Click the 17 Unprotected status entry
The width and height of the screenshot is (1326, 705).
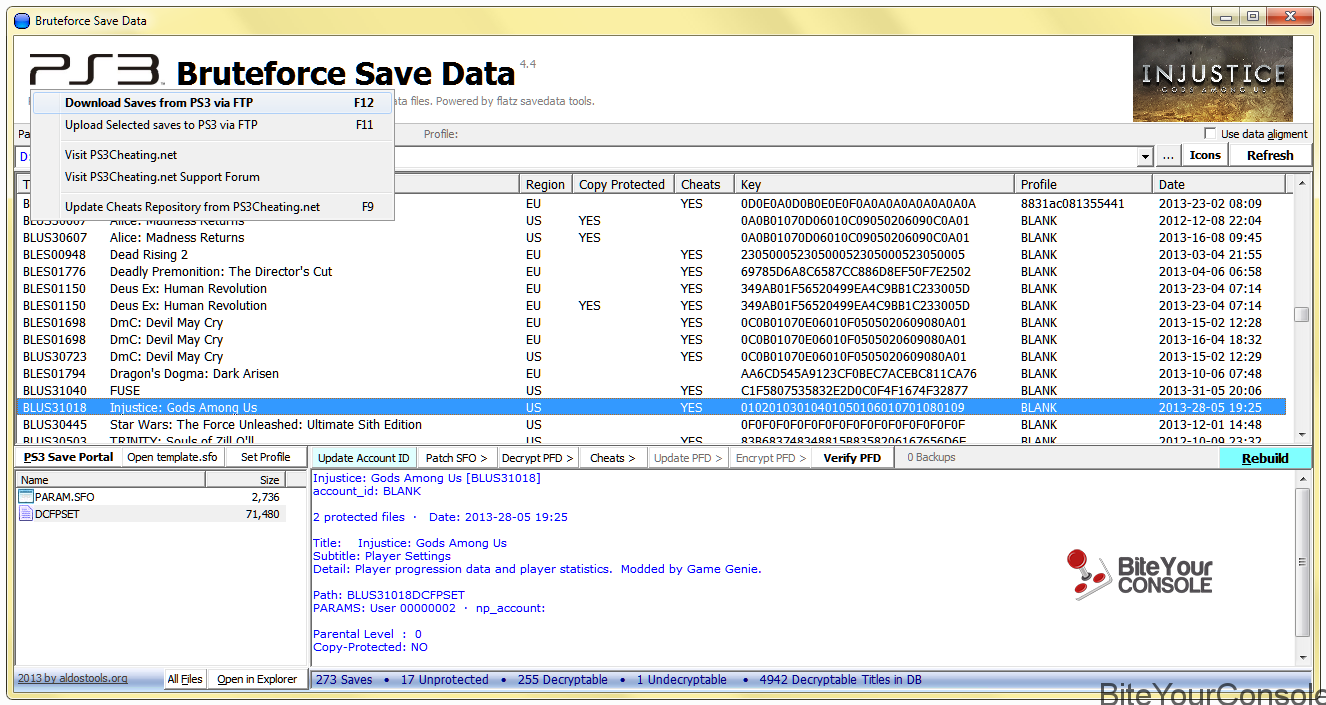point(445,680)
